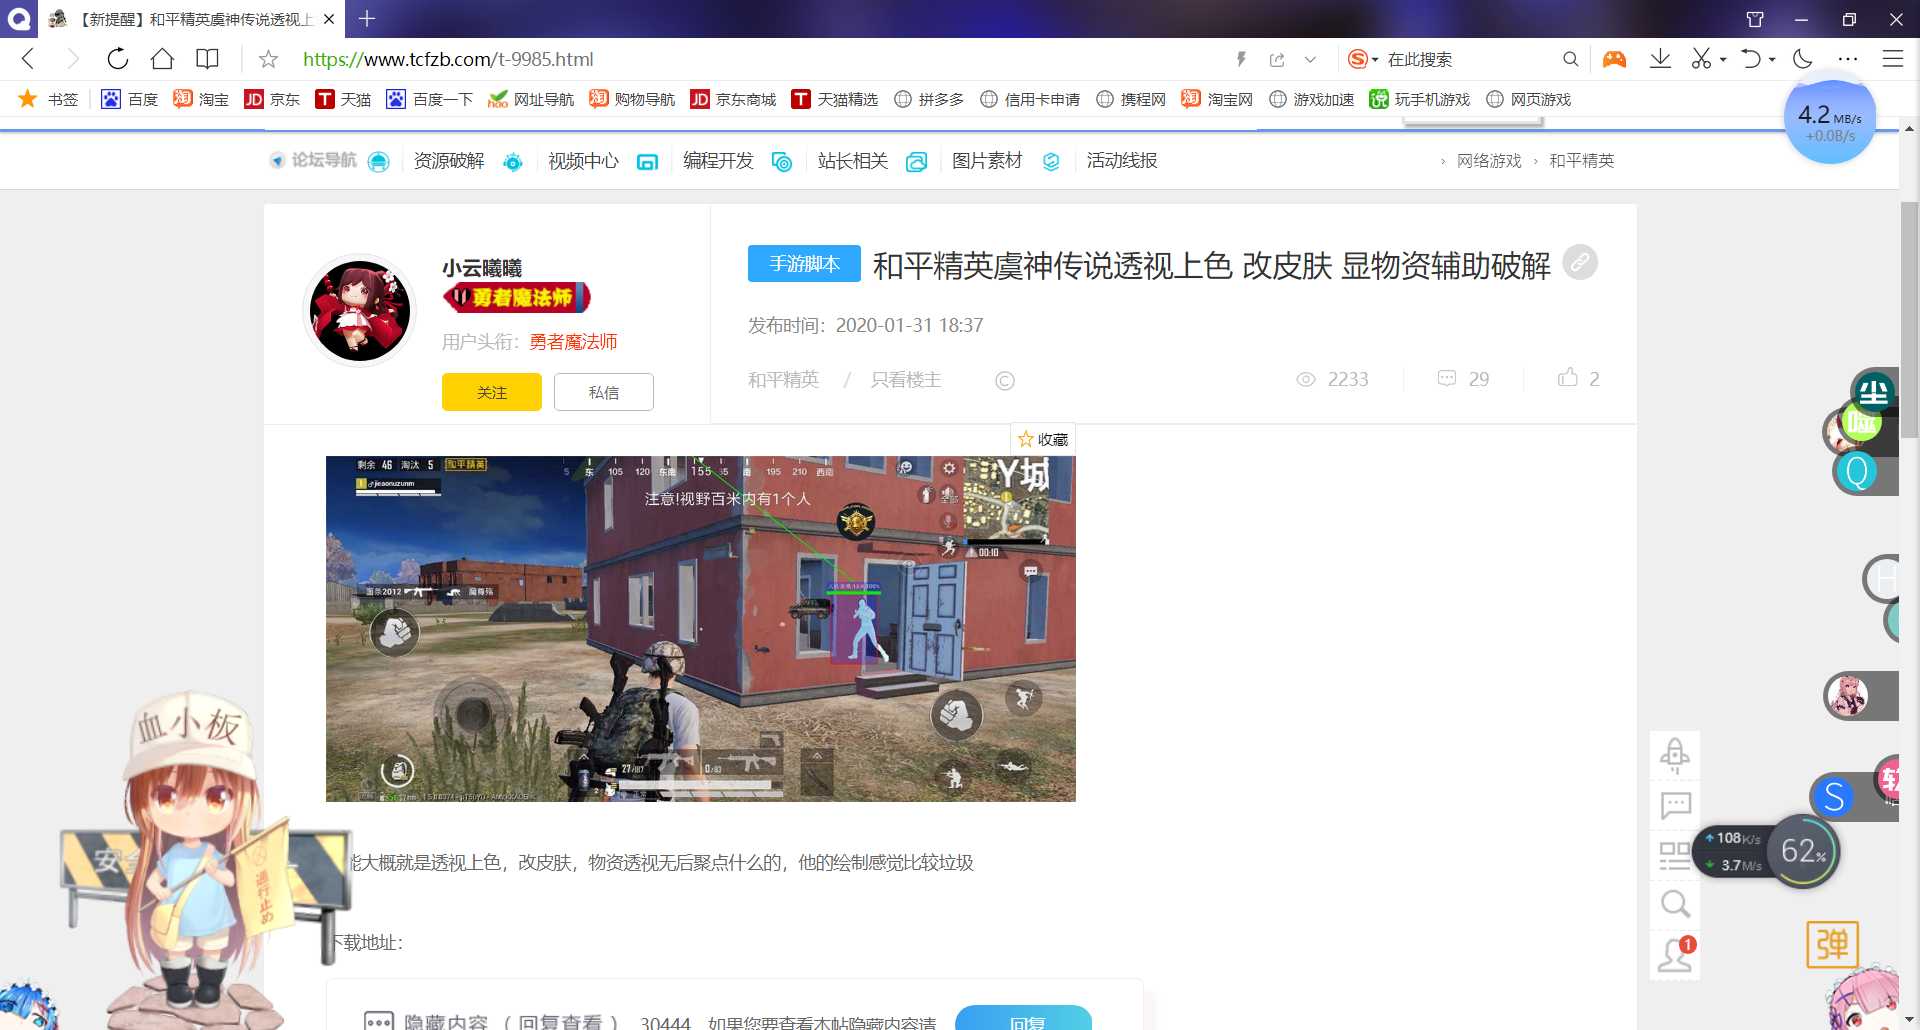Viewport: 1920px width, 1030px height.
Task: Reload the current page
Action: (117, 59)
